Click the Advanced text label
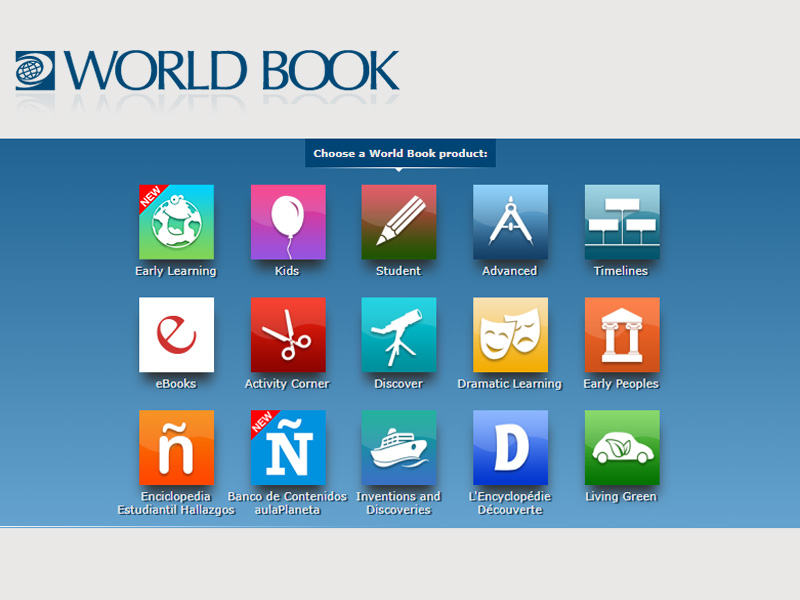Viewport: 800px width, 600px height. coord(510,271)
